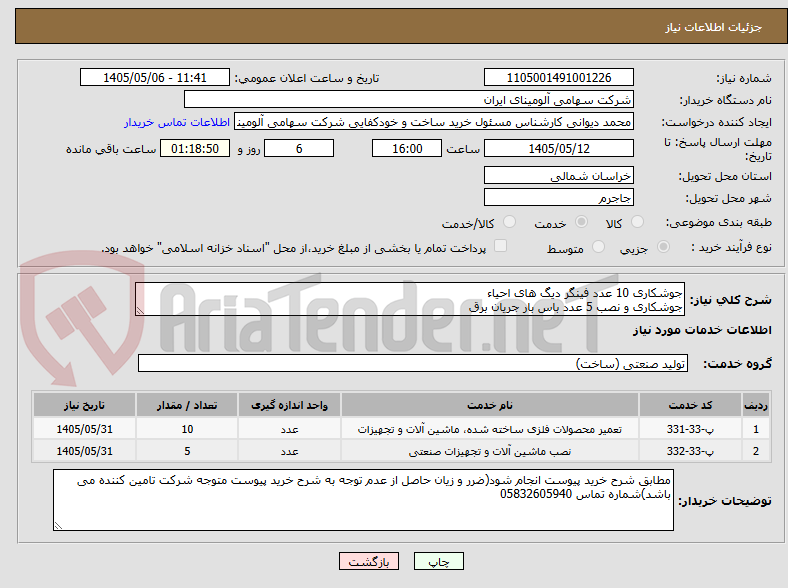Viewport: 788px width, 588px height.
Task: Click the عدد unit cell in row 2
Action: coord(289,451)
